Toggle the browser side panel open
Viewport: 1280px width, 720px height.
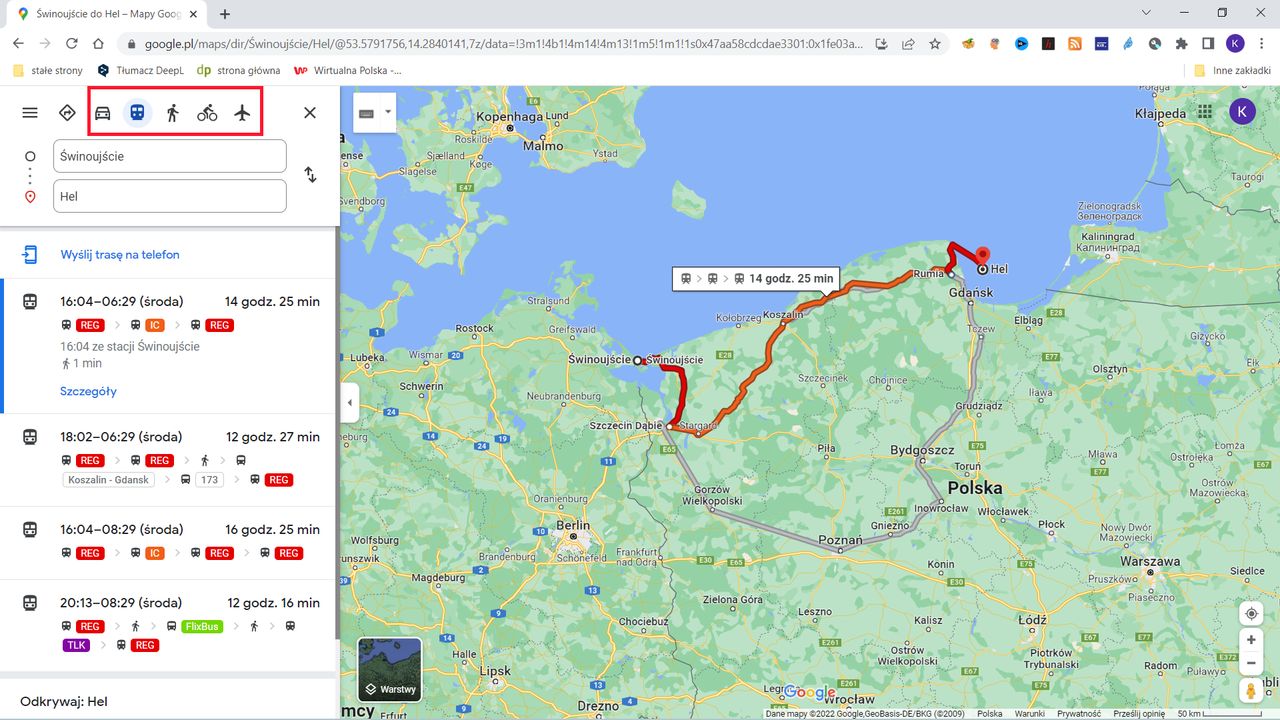[1208, 42]
